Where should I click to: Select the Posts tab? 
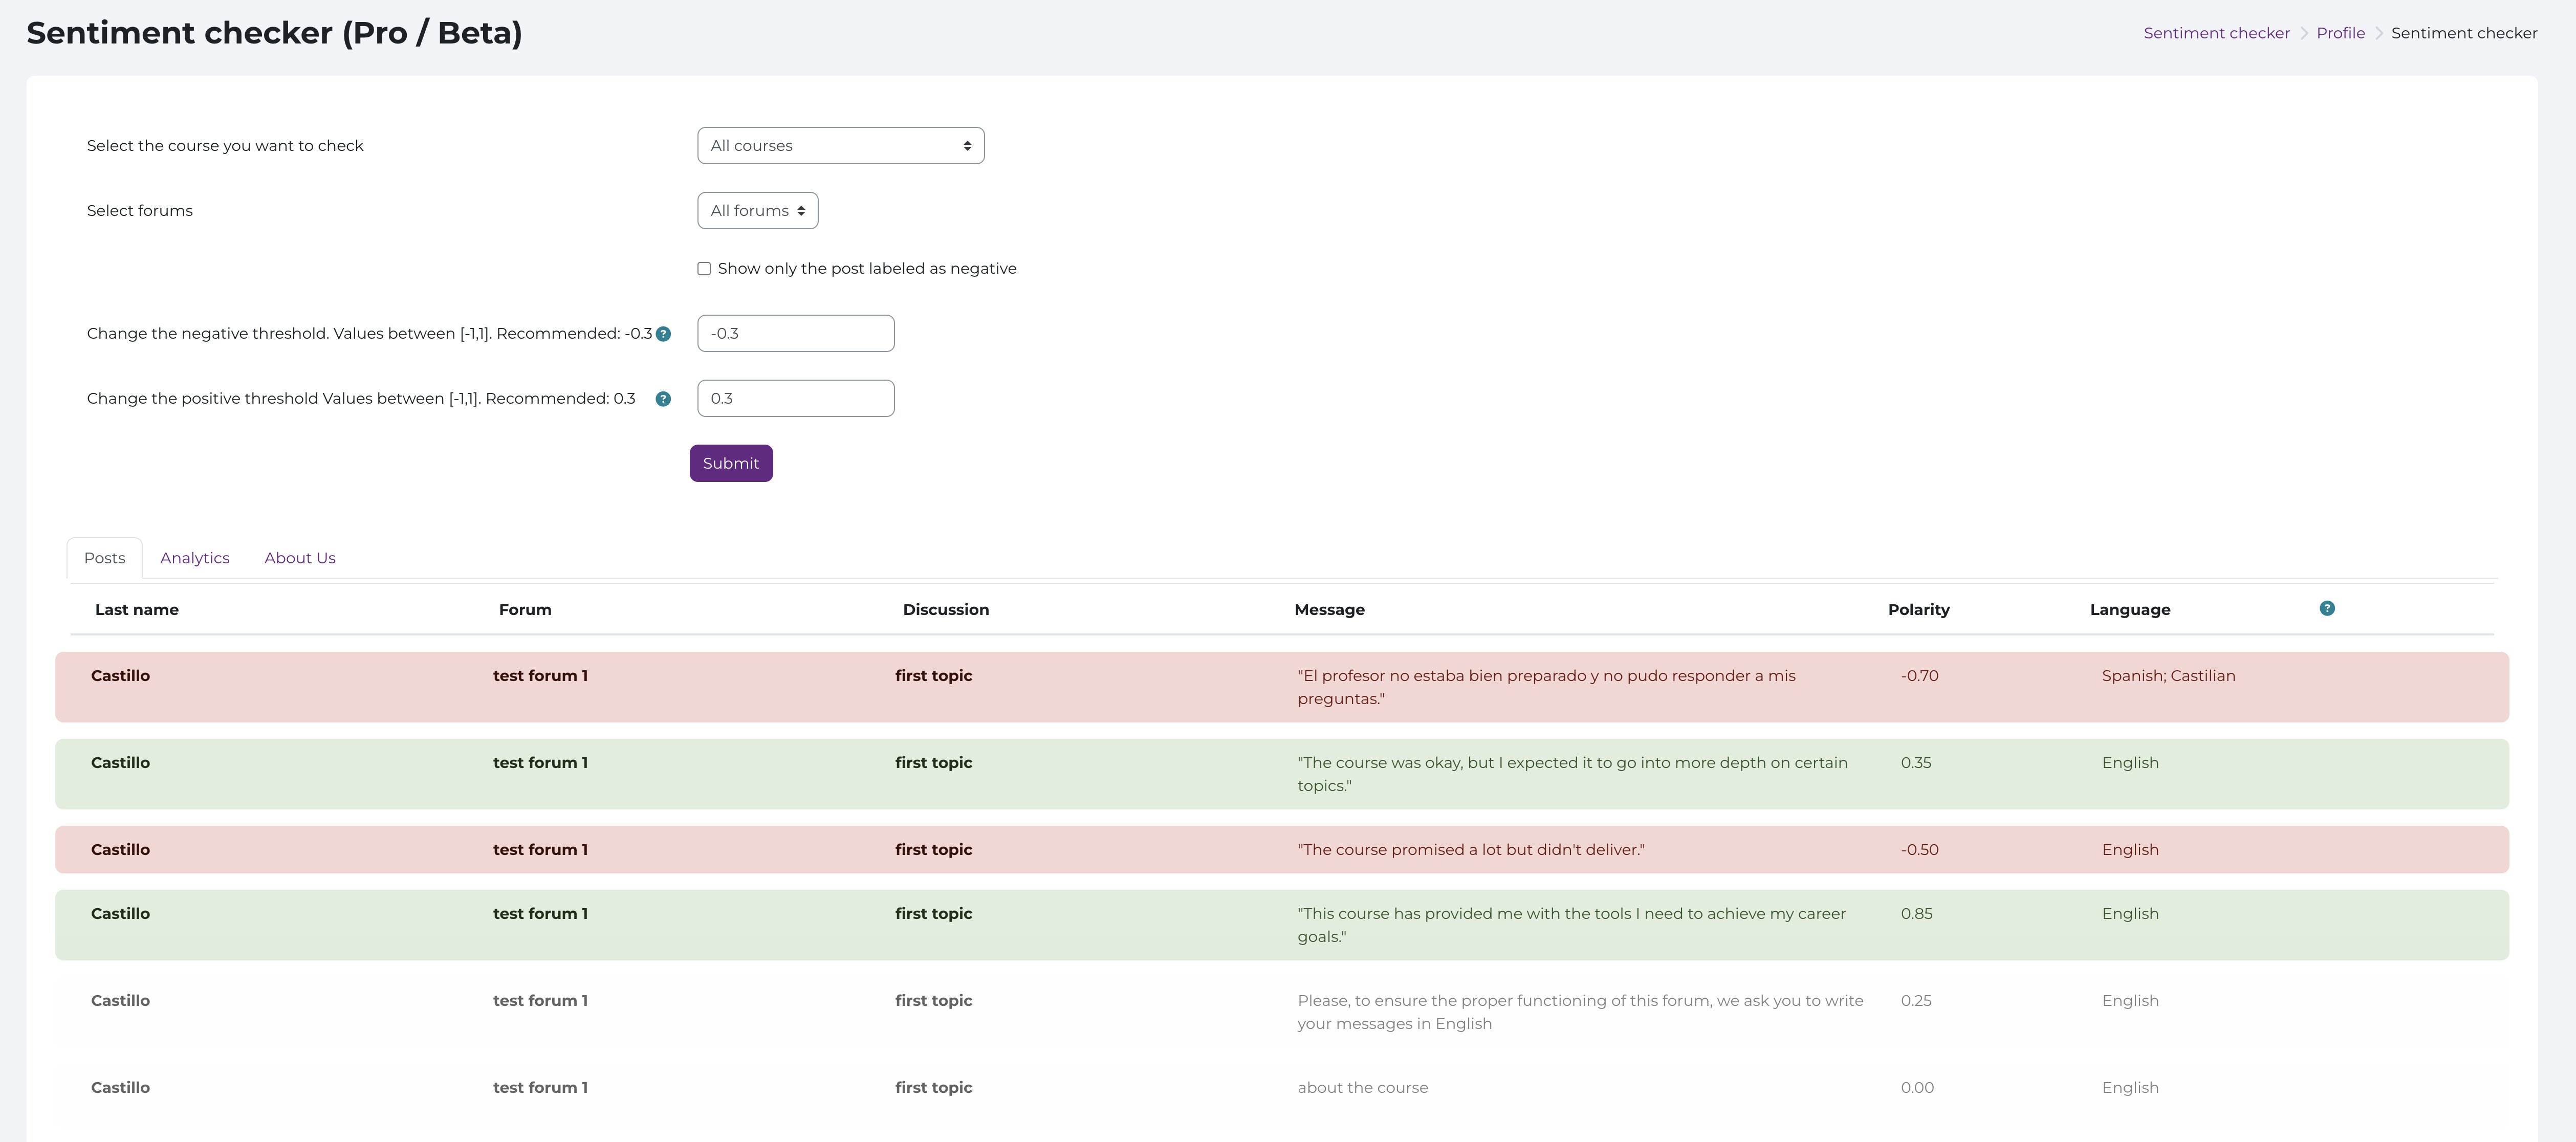pyautogui.click(x=105, y=558)
